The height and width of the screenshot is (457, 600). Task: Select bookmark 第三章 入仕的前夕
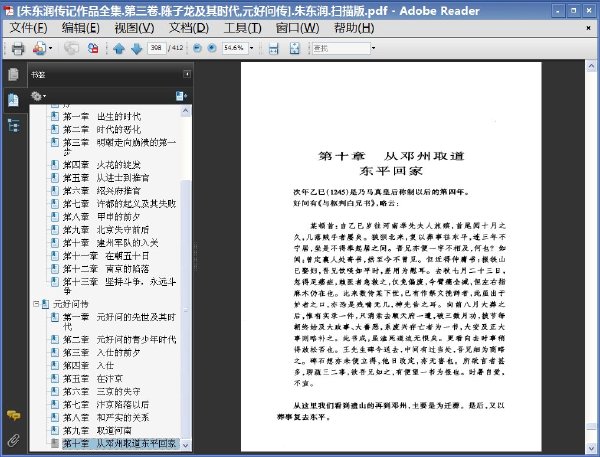[101, 353]
